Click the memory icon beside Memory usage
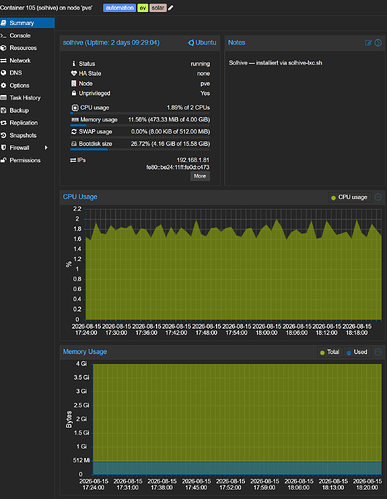The width and height of the screenshot is (387, 499). (75, 119)
